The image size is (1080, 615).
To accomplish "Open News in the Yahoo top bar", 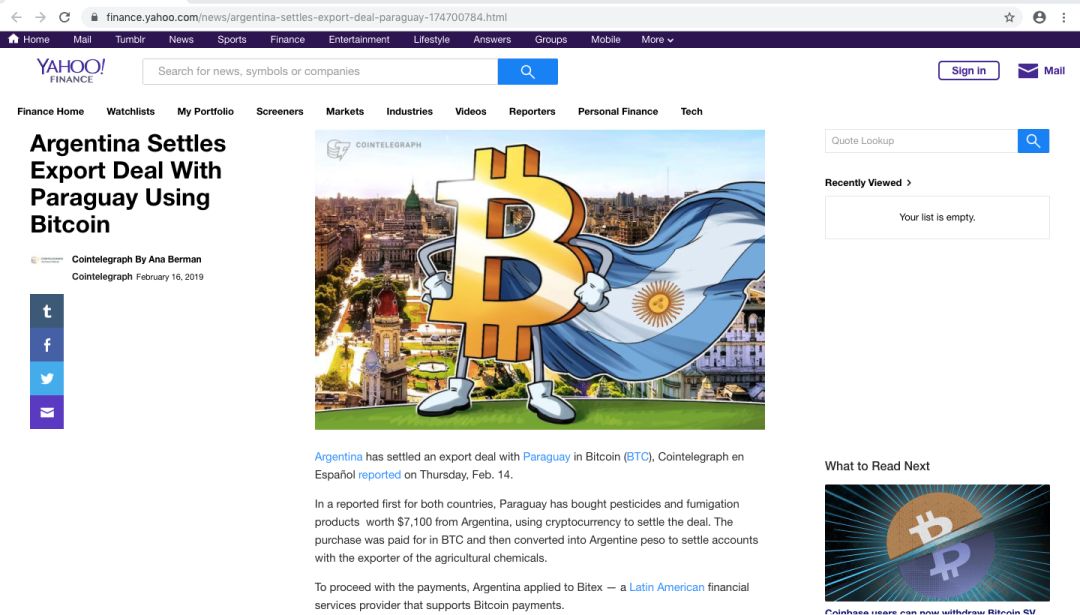I will (x=181, y=39).
